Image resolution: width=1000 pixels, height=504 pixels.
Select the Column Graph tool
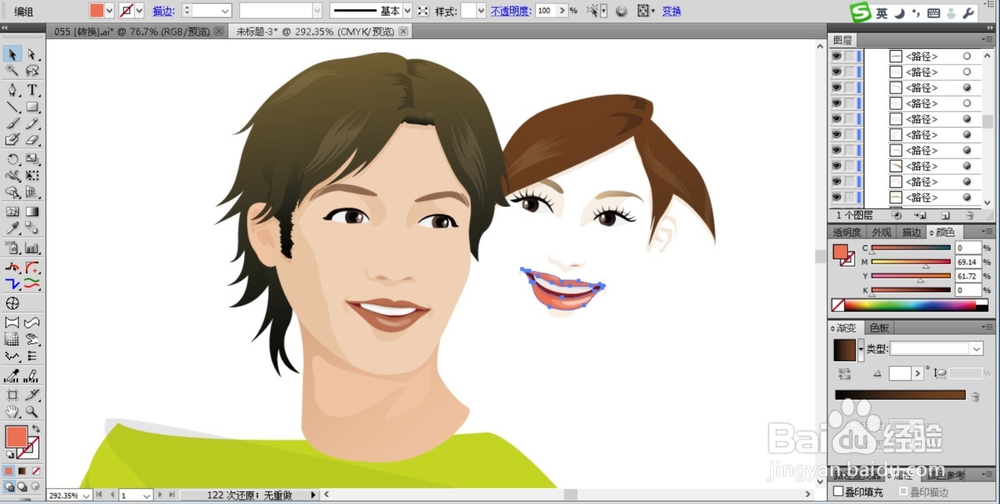coord(32,248)
